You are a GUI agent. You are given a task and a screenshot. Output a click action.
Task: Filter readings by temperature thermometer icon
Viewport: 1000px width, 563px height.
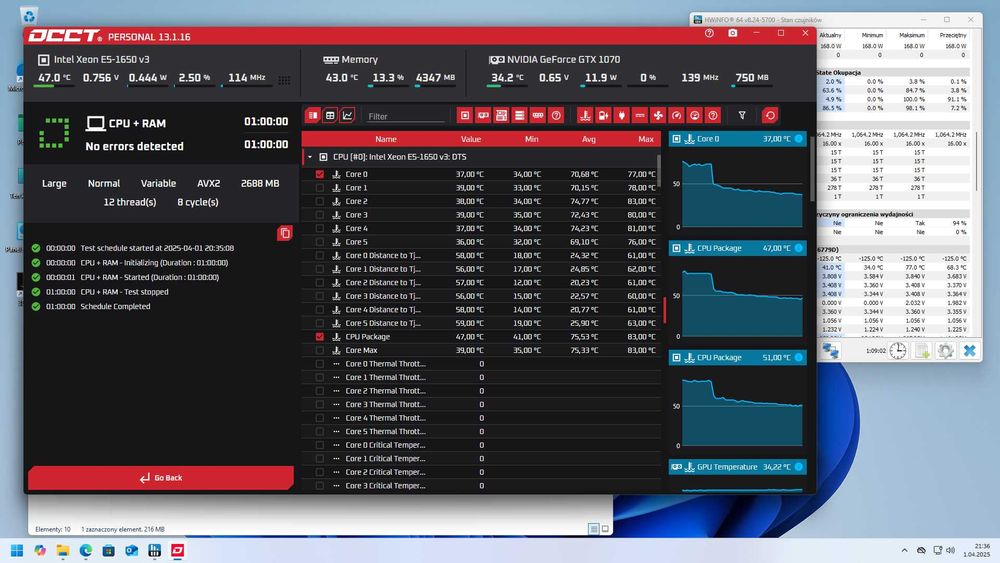click(x=585, y=115)
